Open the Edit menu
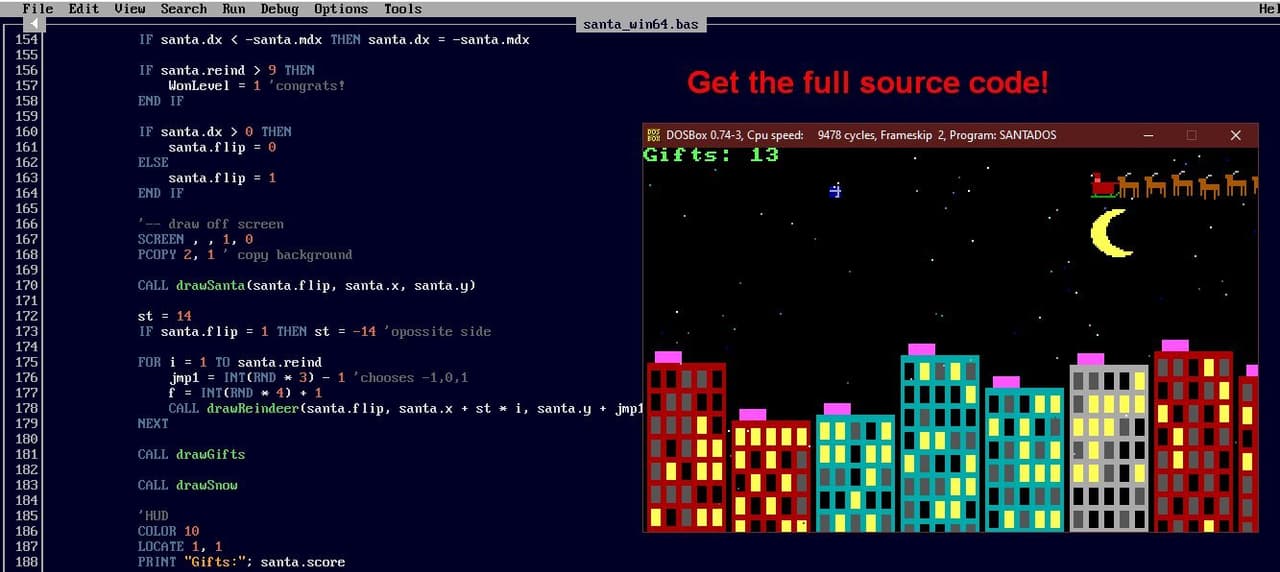This screenshot has width=1280, height=572. pos(84,9)
